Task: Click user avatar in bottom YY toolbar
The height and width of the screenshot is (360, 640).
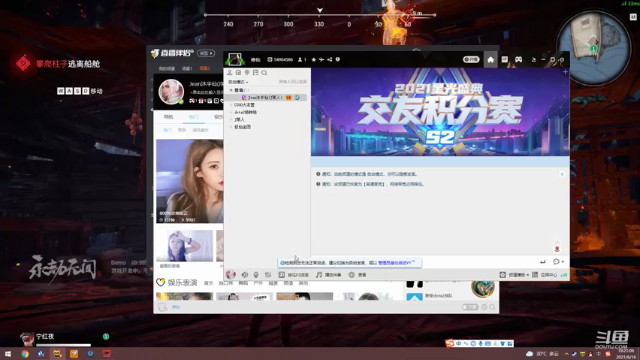Action: pyautogui.click(x=231, y=275)
